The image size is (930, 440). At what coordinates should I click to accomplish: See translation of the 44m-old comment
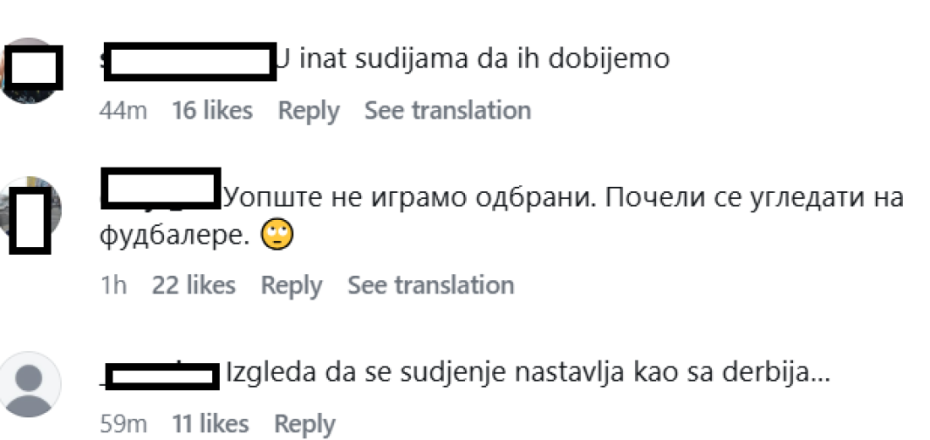(x=447, y=110)
